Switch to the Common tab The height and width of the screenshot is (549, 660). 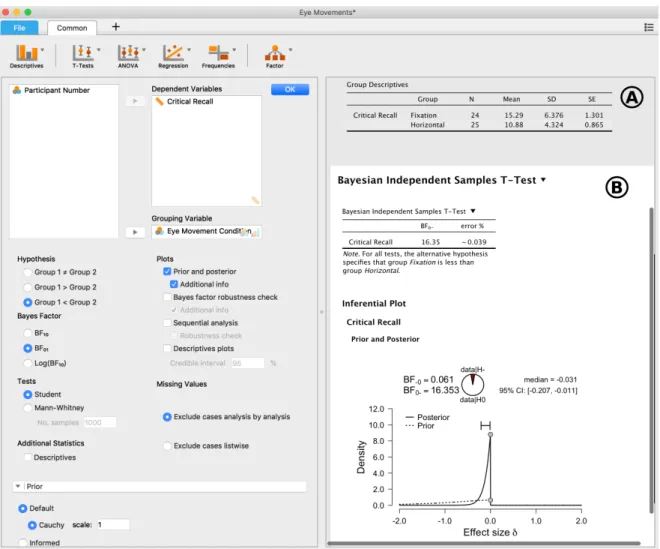tap(72, 28)
